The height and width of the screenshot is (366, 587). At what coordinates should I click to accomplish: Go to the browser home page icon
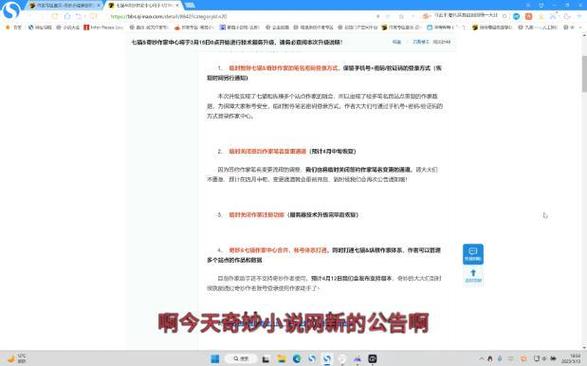pyautogui.click(x=68, y=16)
